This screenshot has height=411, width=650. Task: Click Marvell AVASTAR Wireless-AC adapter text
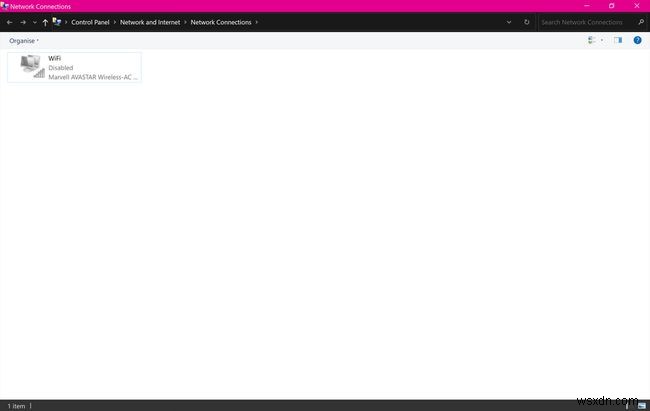click(93, 77)
